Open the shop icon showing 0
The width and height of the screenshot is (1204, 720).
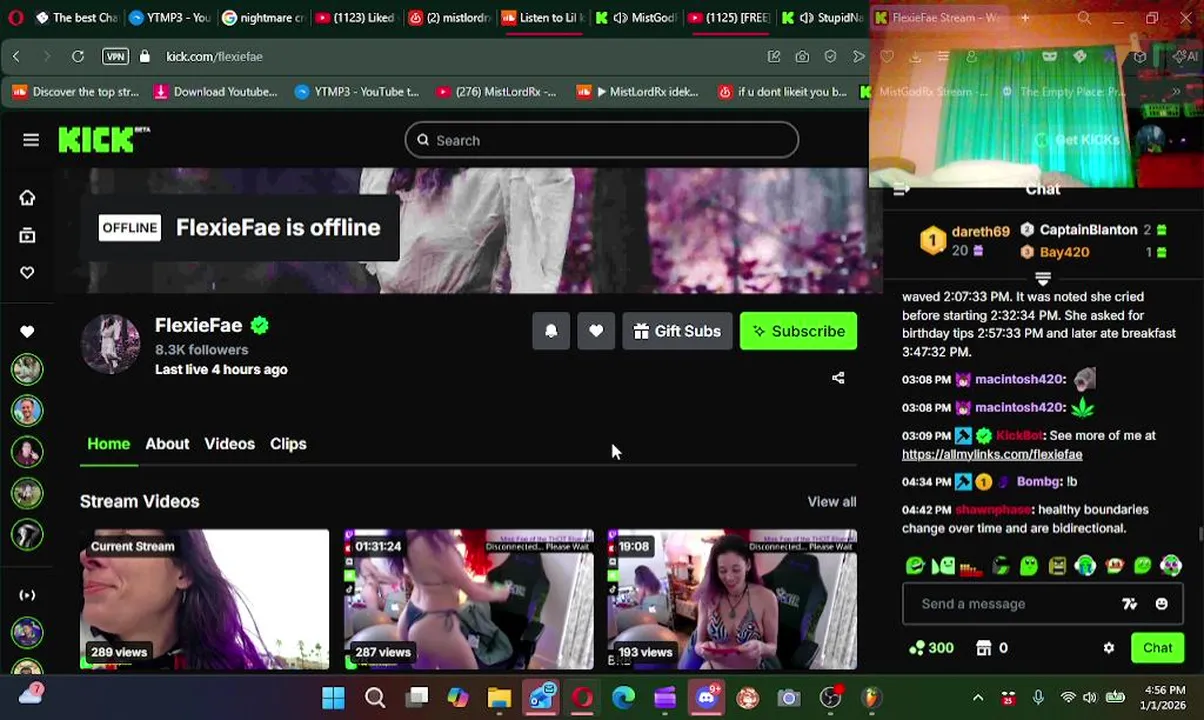click(991, 648)
